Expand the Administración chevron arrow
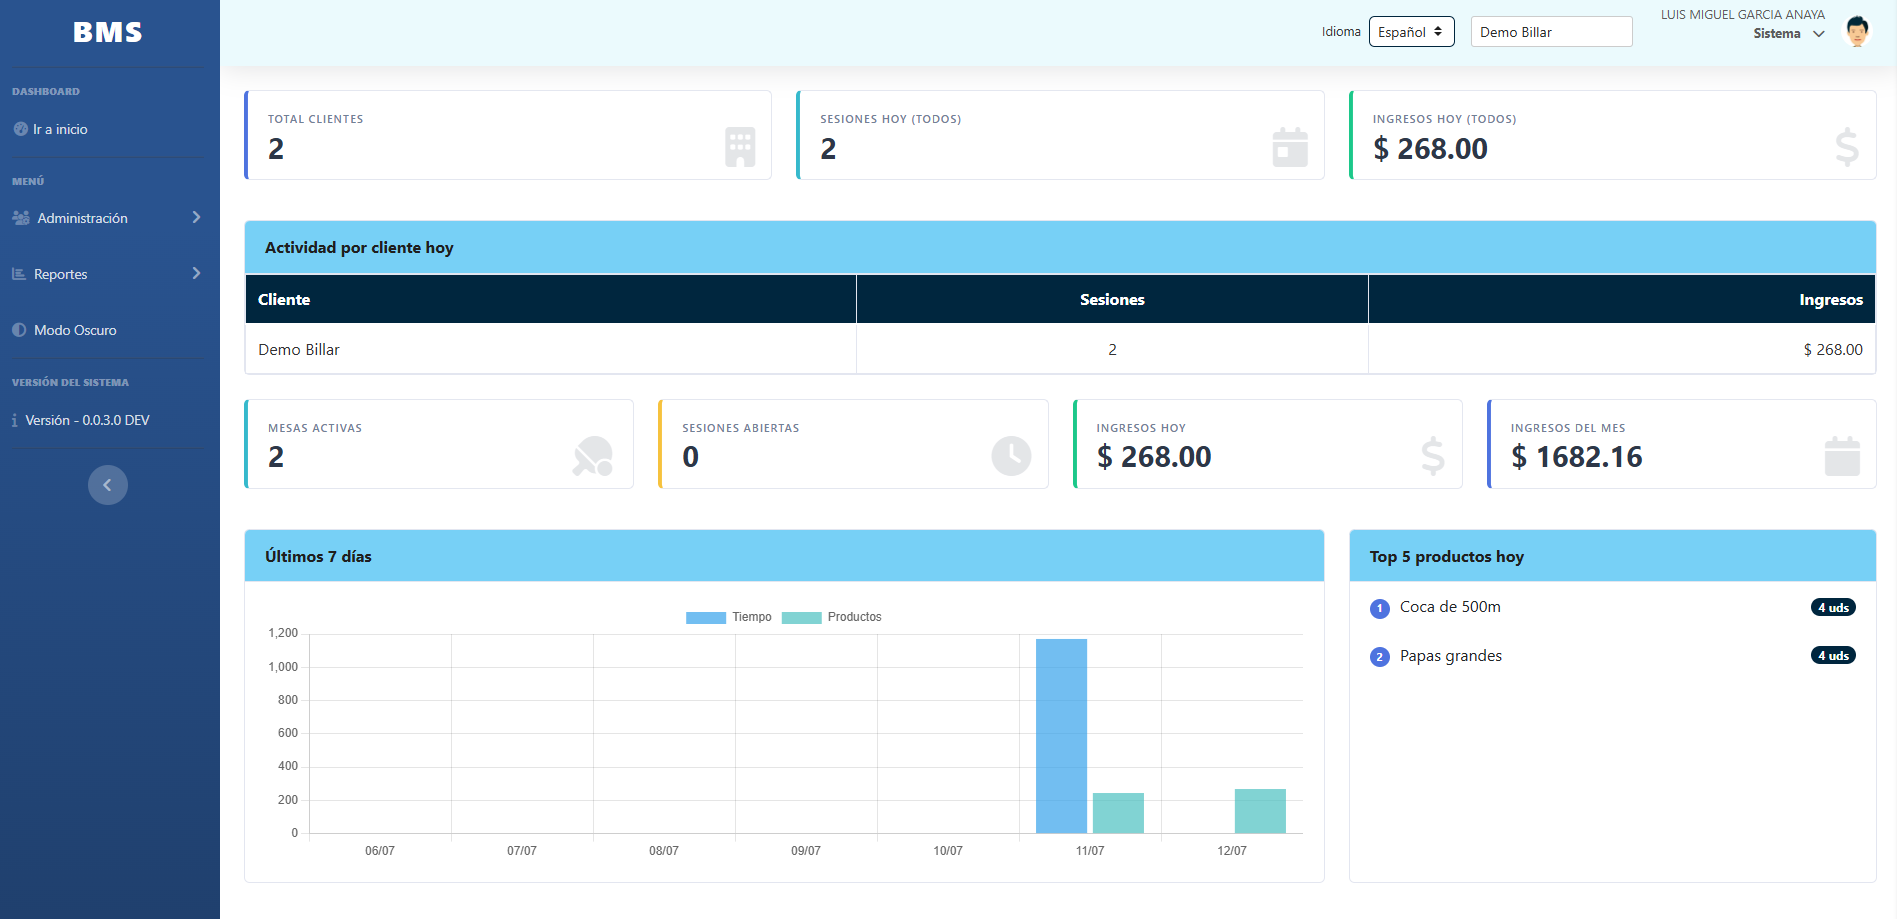 [x=196, y=217]
